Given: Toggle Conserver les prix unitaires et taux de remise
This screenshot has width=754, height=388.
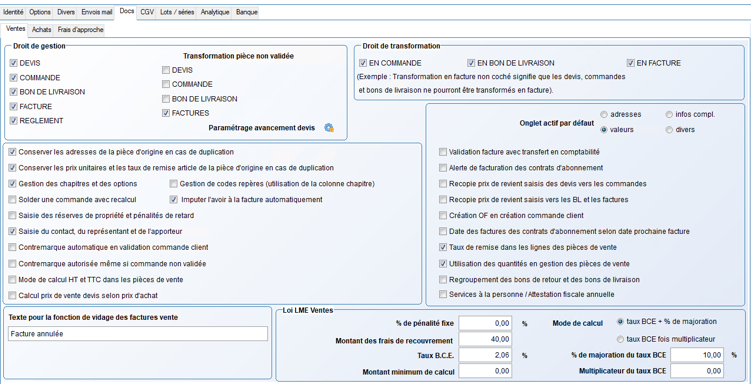Looking at the screenshot, I should [12, 168].
